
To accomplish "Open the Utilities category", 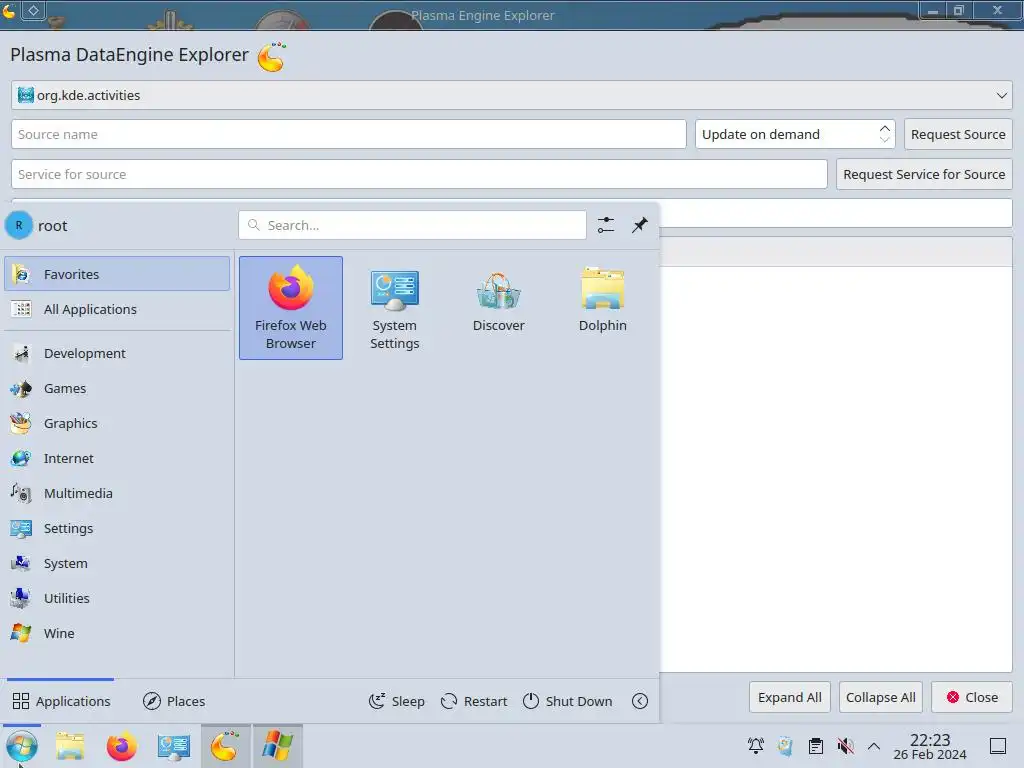I will [x=117, y=598].
